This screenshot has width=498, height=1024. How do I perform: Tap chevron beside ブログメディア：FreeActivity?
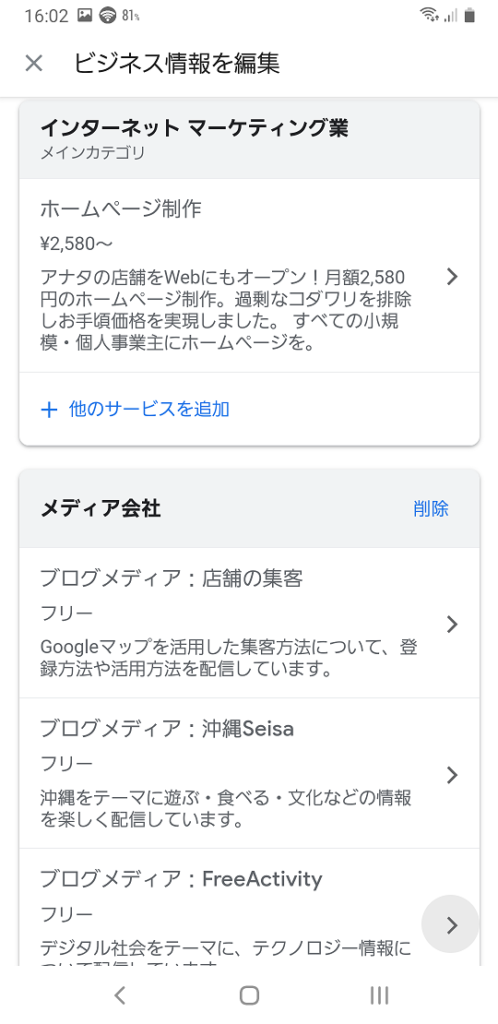(451, 924)
